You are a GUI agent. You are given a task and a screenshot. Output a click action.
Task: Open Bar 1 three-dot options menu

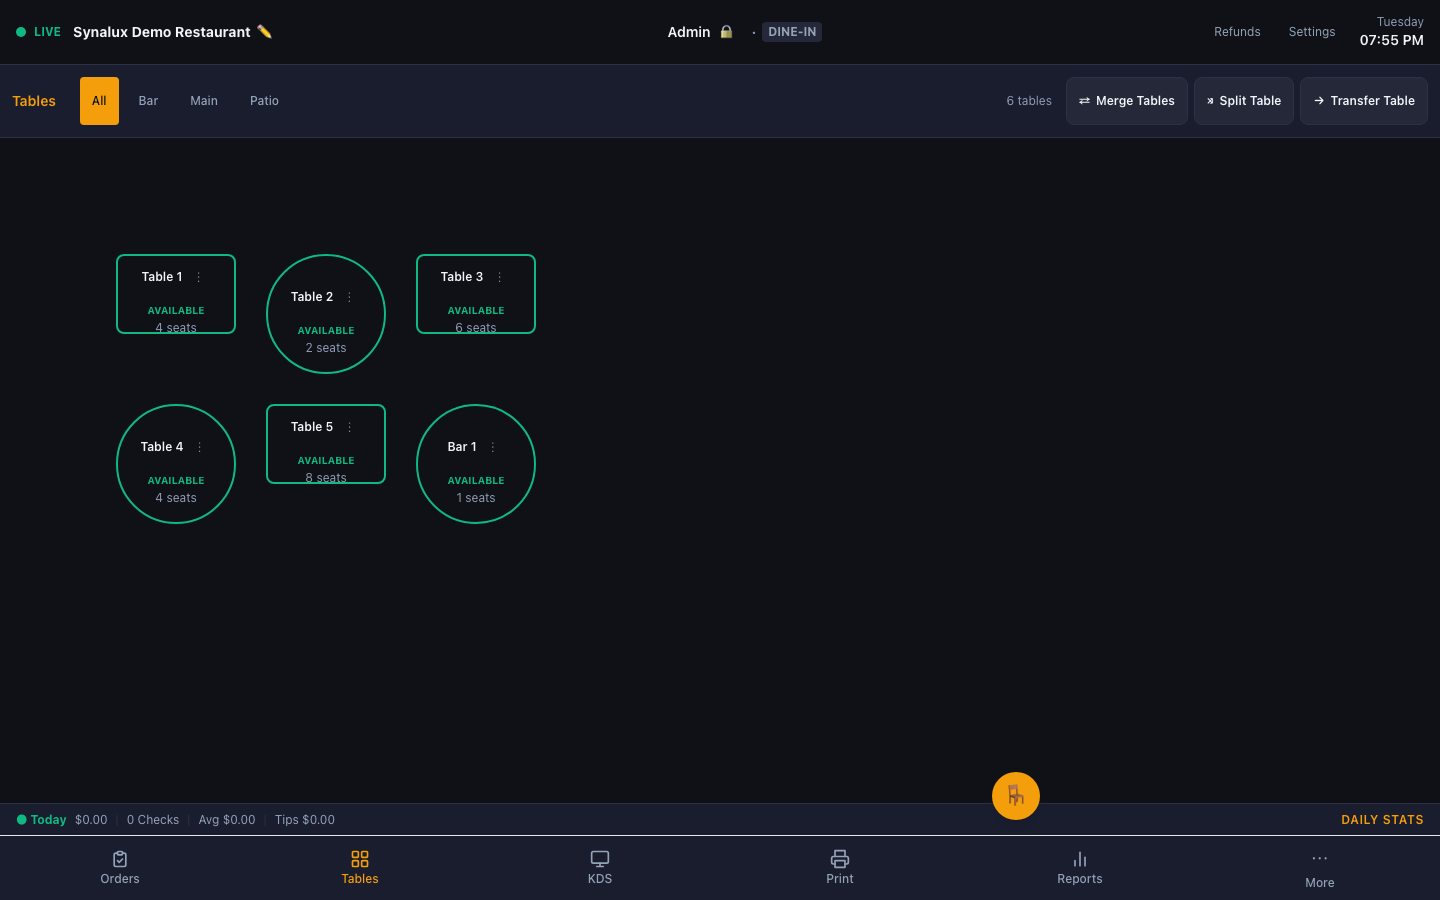pos(492,447)
